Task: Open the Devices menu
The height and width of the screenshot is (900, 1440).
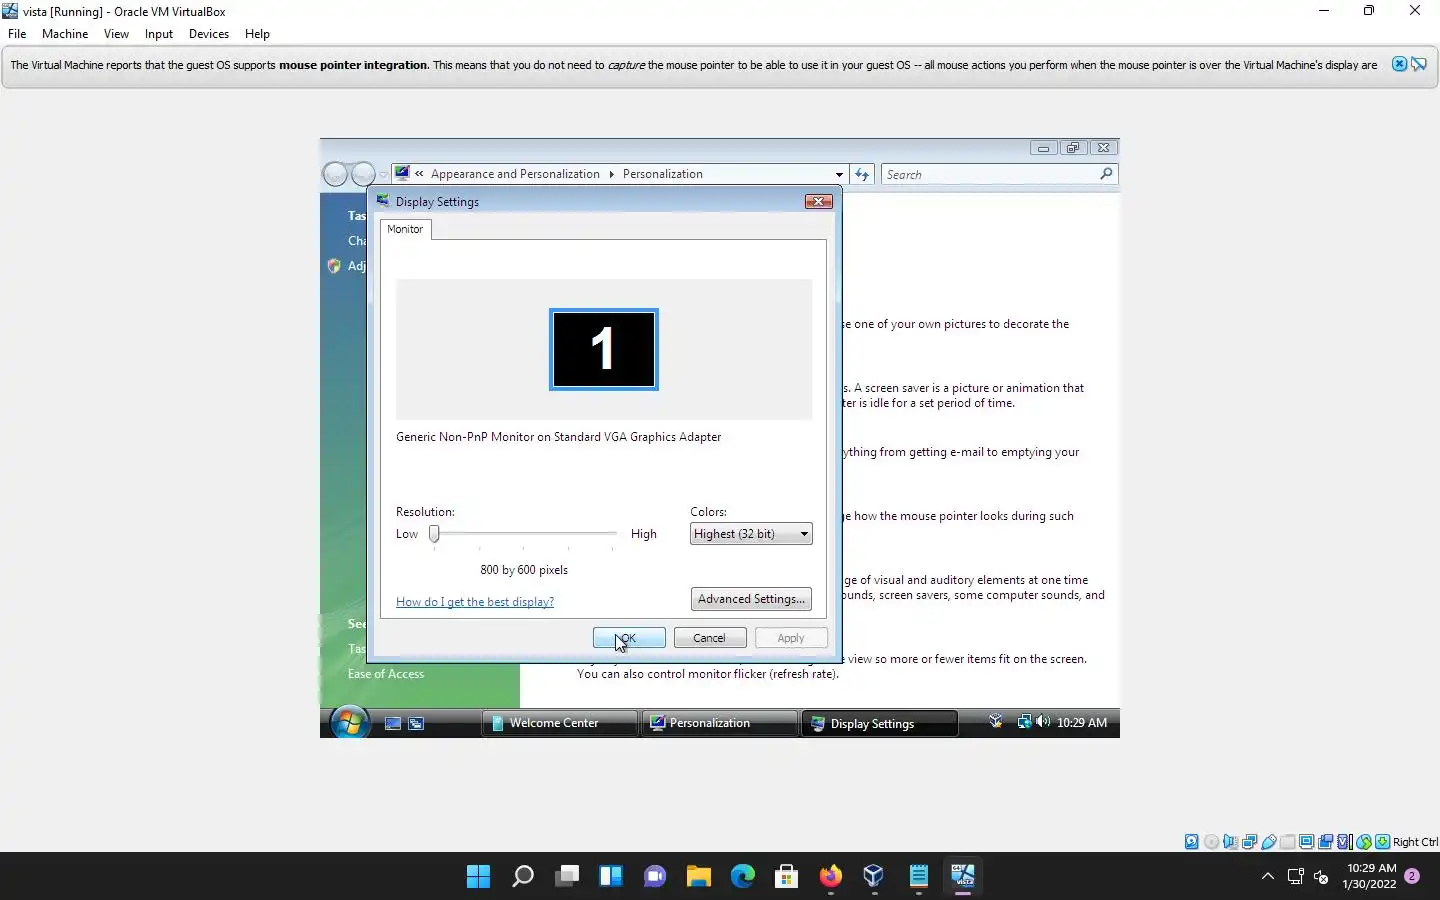Action: 209,33
